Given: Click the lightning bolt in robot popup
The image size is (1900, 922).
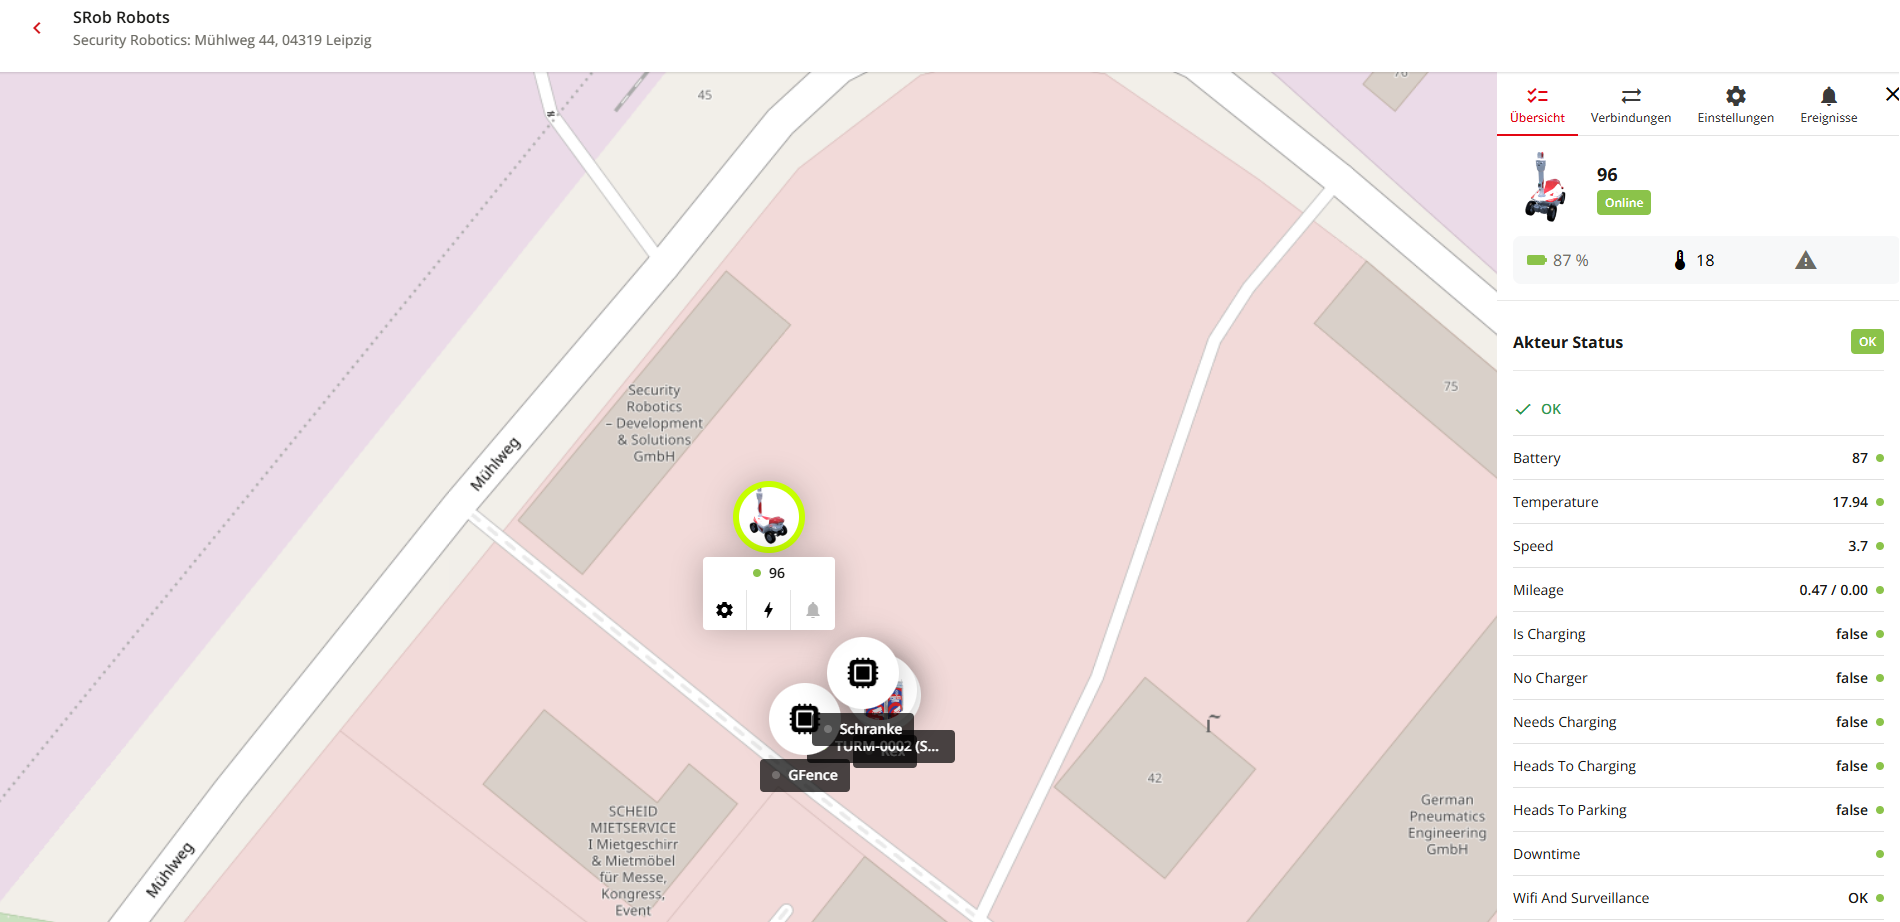Looking at the screenshot, I should click(x=769, y=610).
